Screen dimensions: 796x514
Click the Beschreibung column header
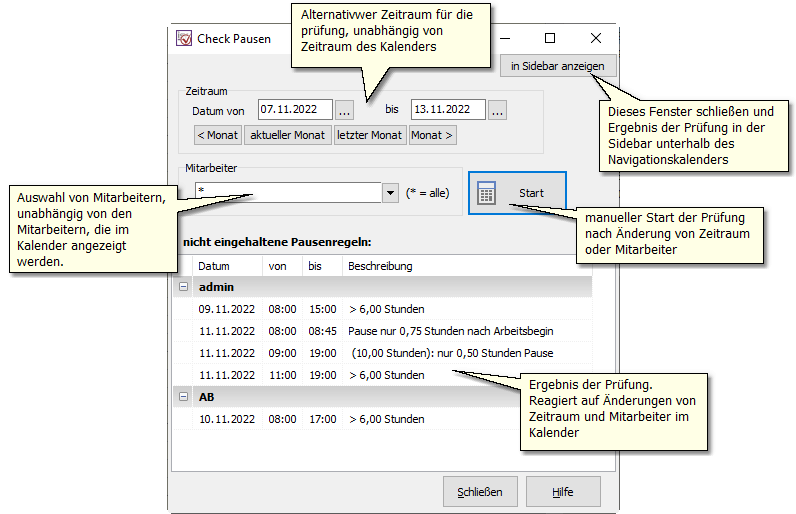(x=380, y=266)
